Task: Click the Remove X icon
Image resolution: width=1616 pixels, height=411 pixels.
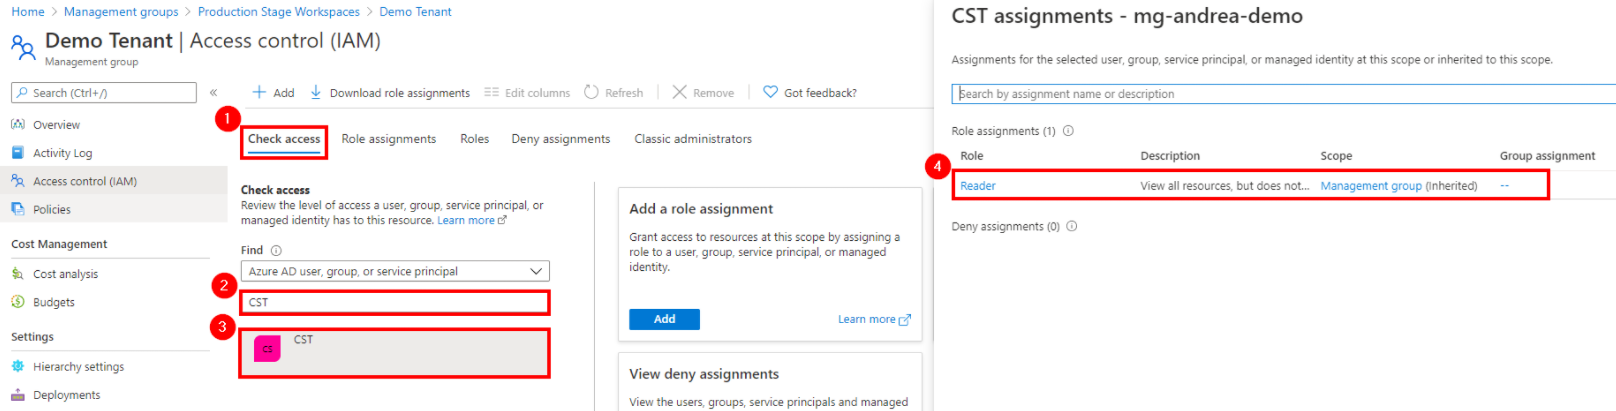Action: (x=679, y=92)
